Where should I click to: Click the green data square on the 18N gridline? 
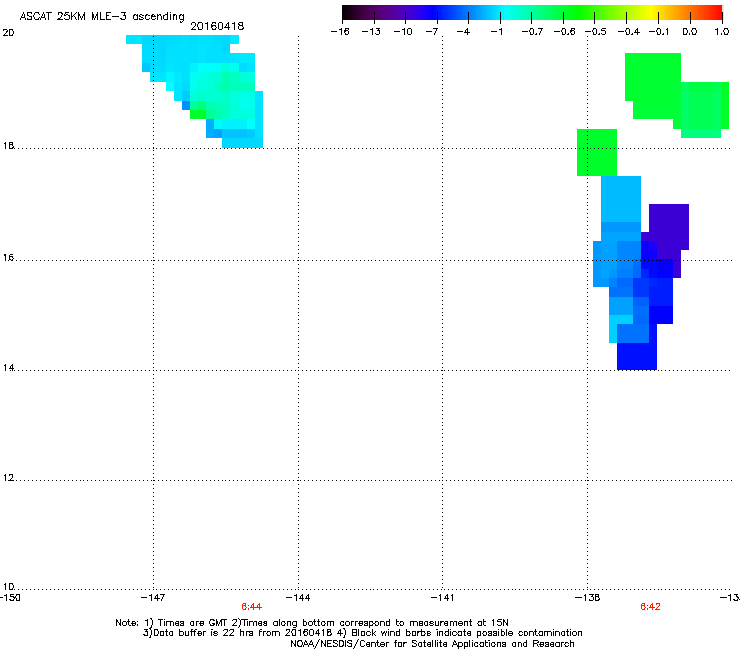pos(597,152)
